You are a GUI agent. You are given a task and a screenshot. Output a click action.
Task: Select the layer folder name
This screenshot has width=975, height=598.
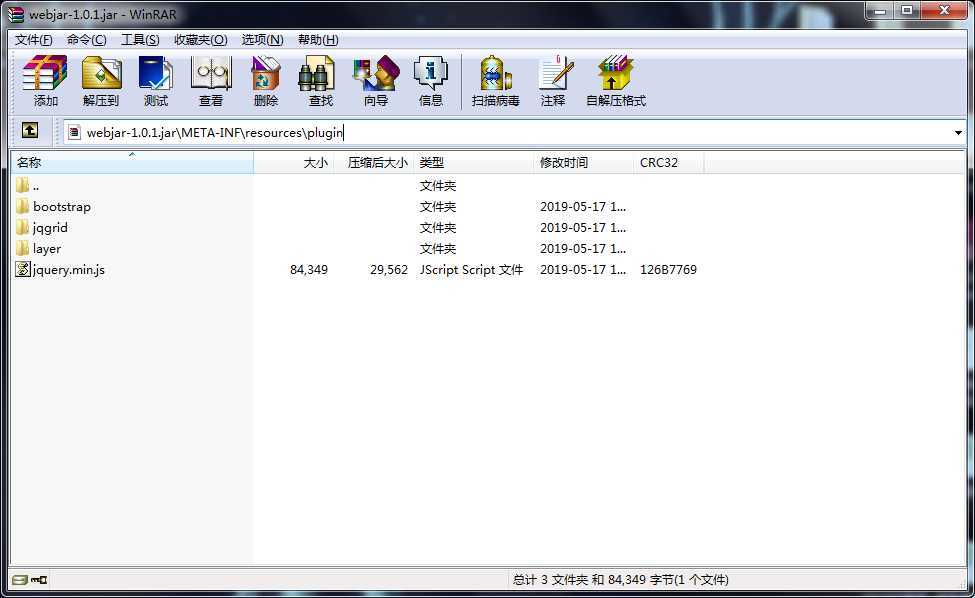(47, 249)
